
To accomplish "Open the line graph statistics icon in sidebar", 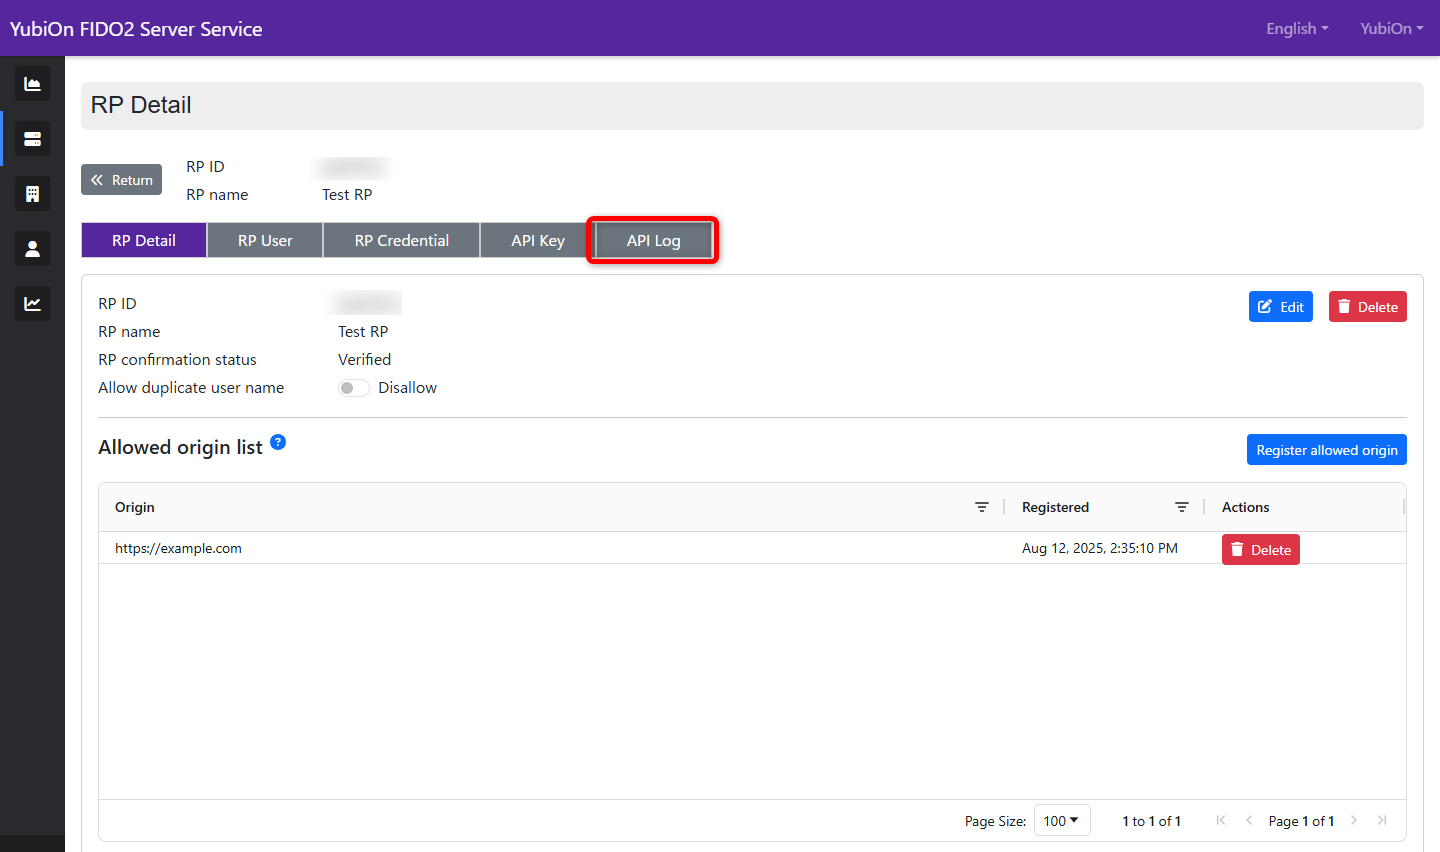I will (32, 304).
